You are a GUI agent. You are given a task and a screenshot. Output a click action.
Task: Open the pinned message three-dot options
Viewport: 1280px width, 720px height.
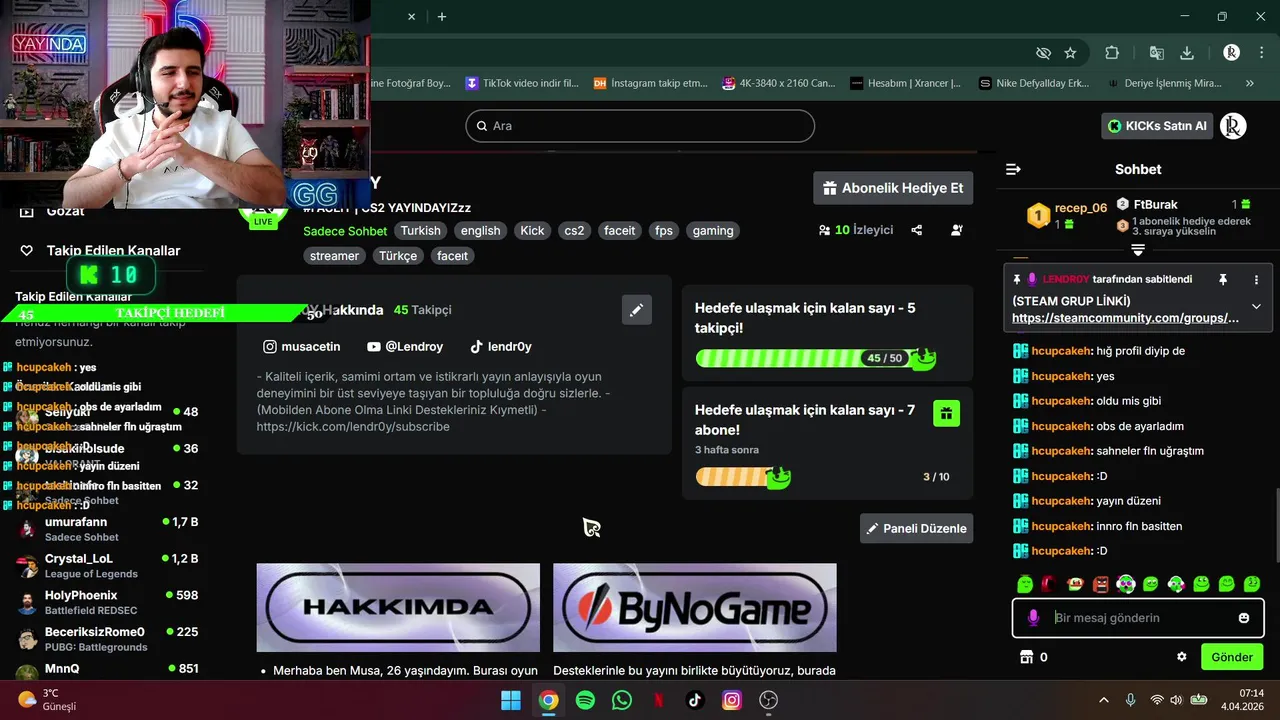point(1256,280)
